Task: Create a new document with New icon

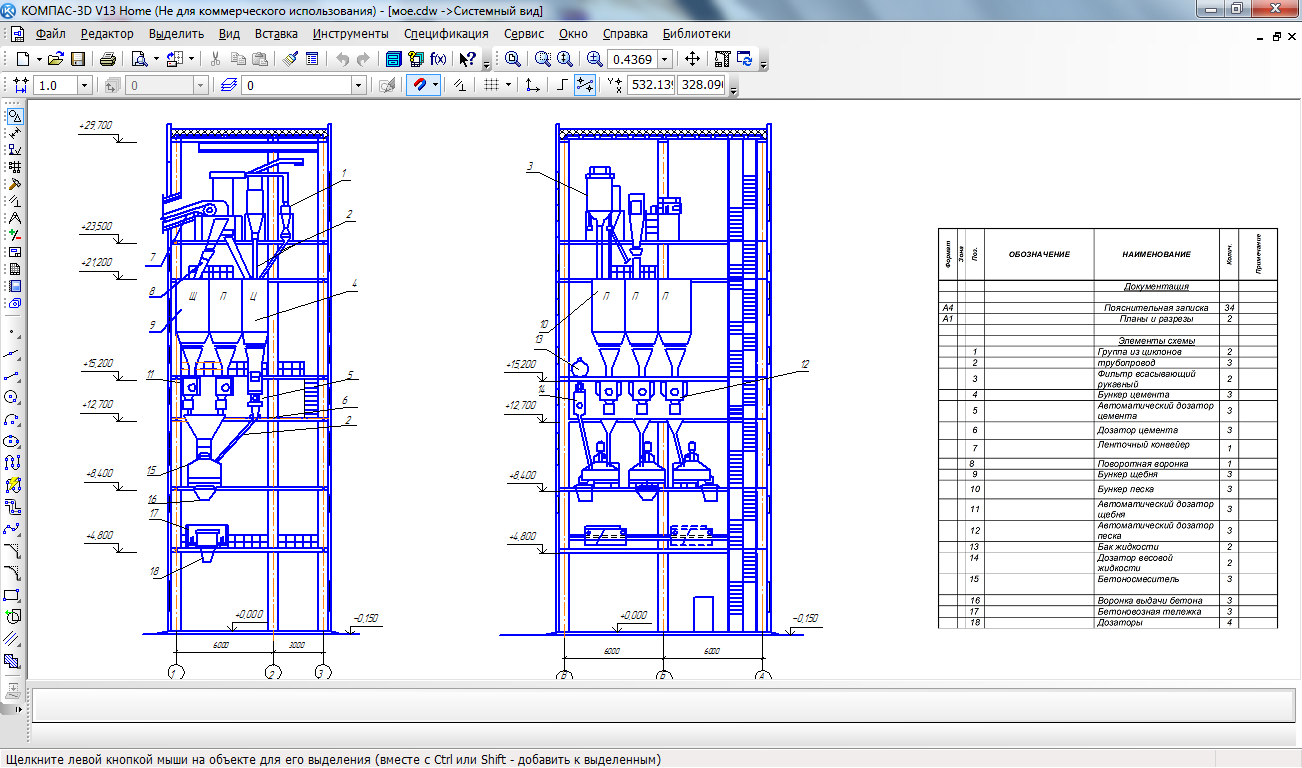Action: tap(22, 59)
